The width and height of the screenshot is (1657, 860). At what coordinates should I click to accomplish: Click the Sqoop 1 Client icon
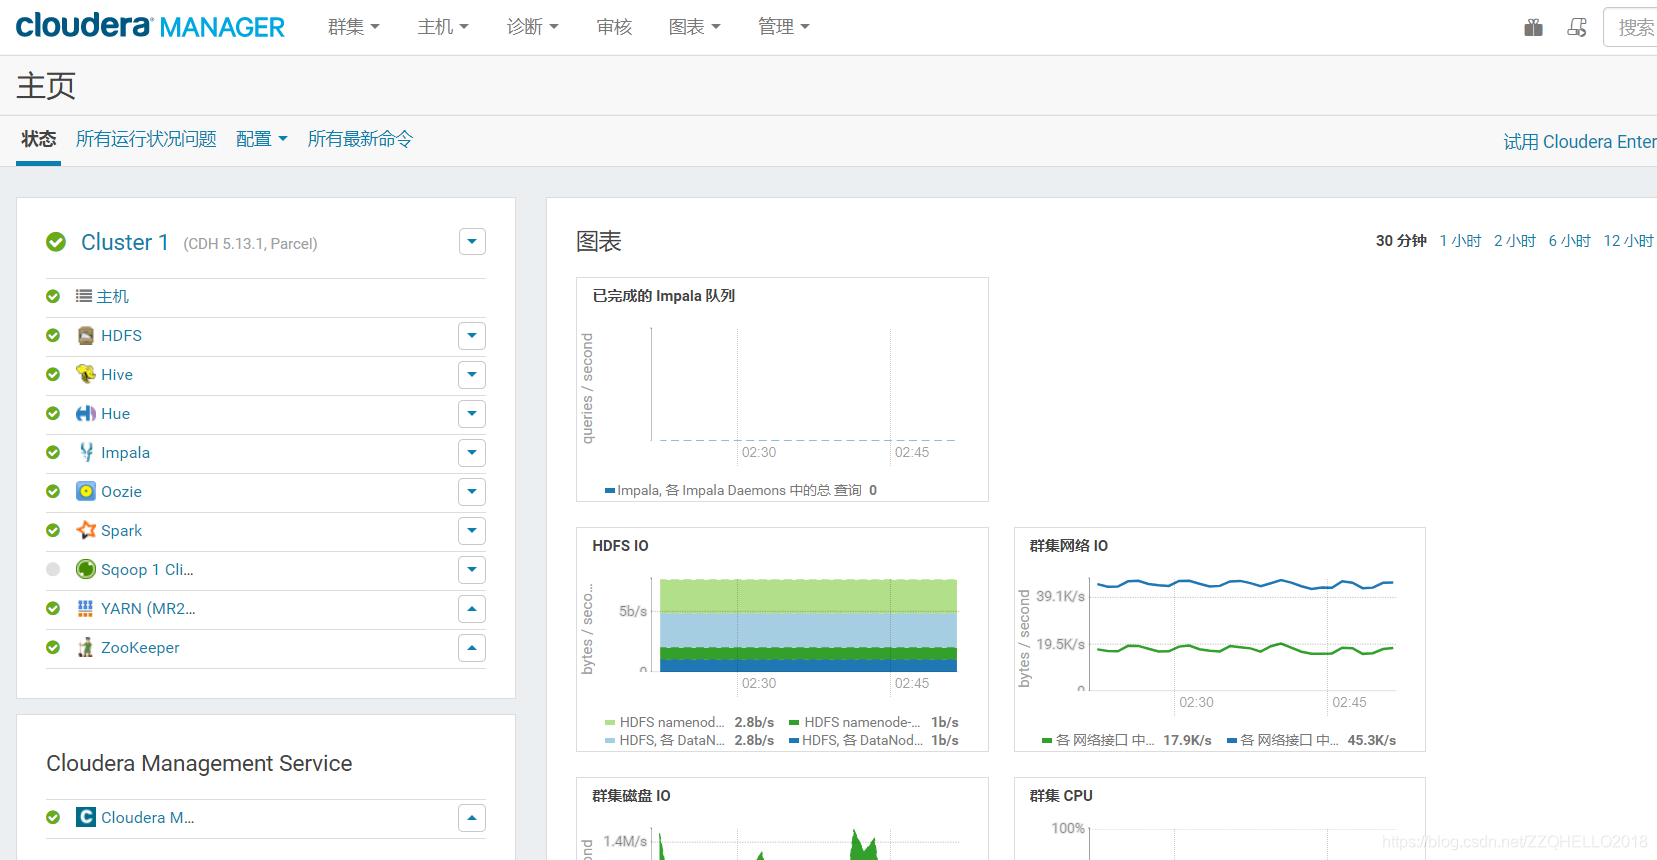pos(86,569)
